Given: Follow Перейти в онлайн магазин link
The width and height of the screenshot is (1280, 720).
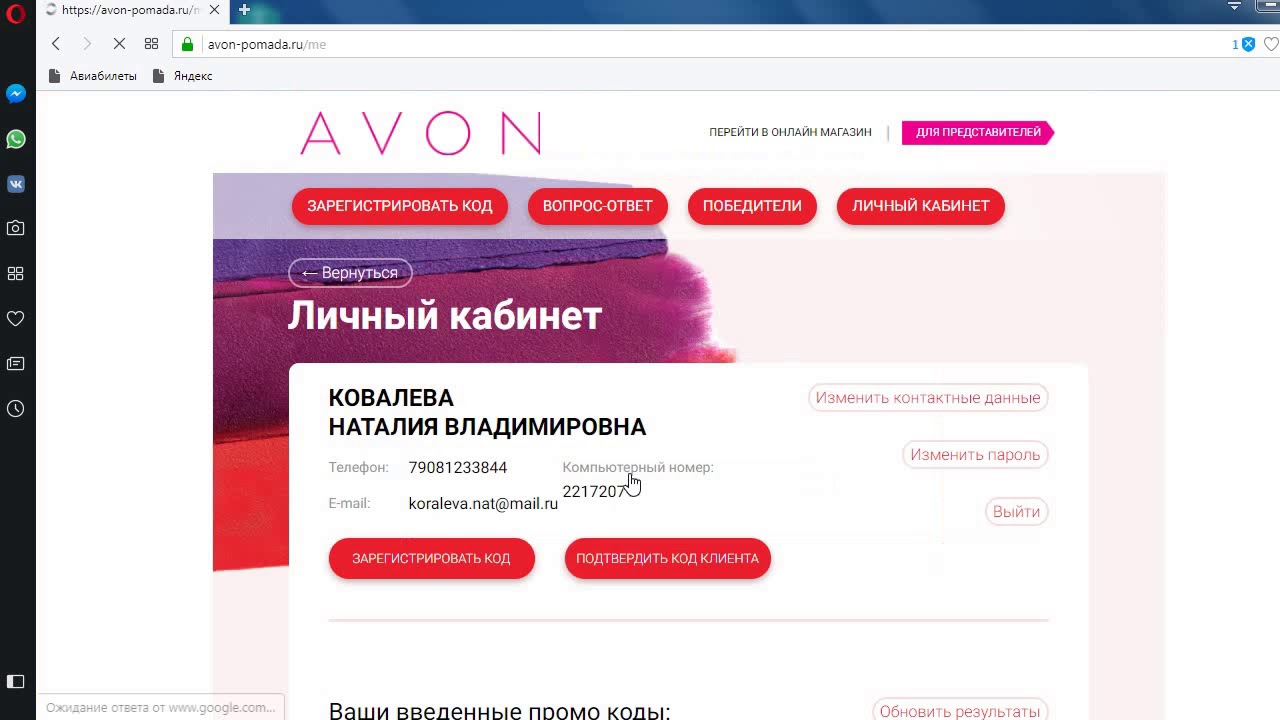Looking at the screenshot, I should point(790,132).
